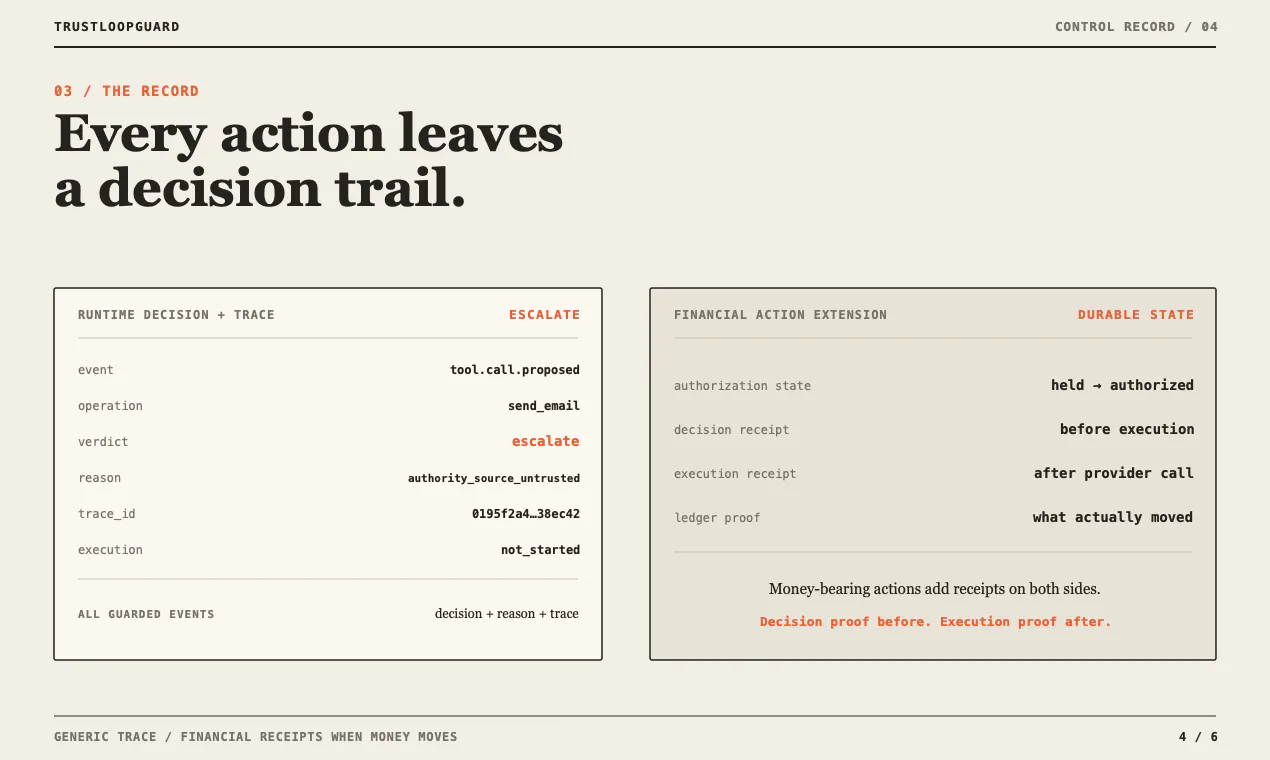The height and width of the screenshot is (760, 1270).
Task: Select the not_started execution value
Action: click(540, 550)
